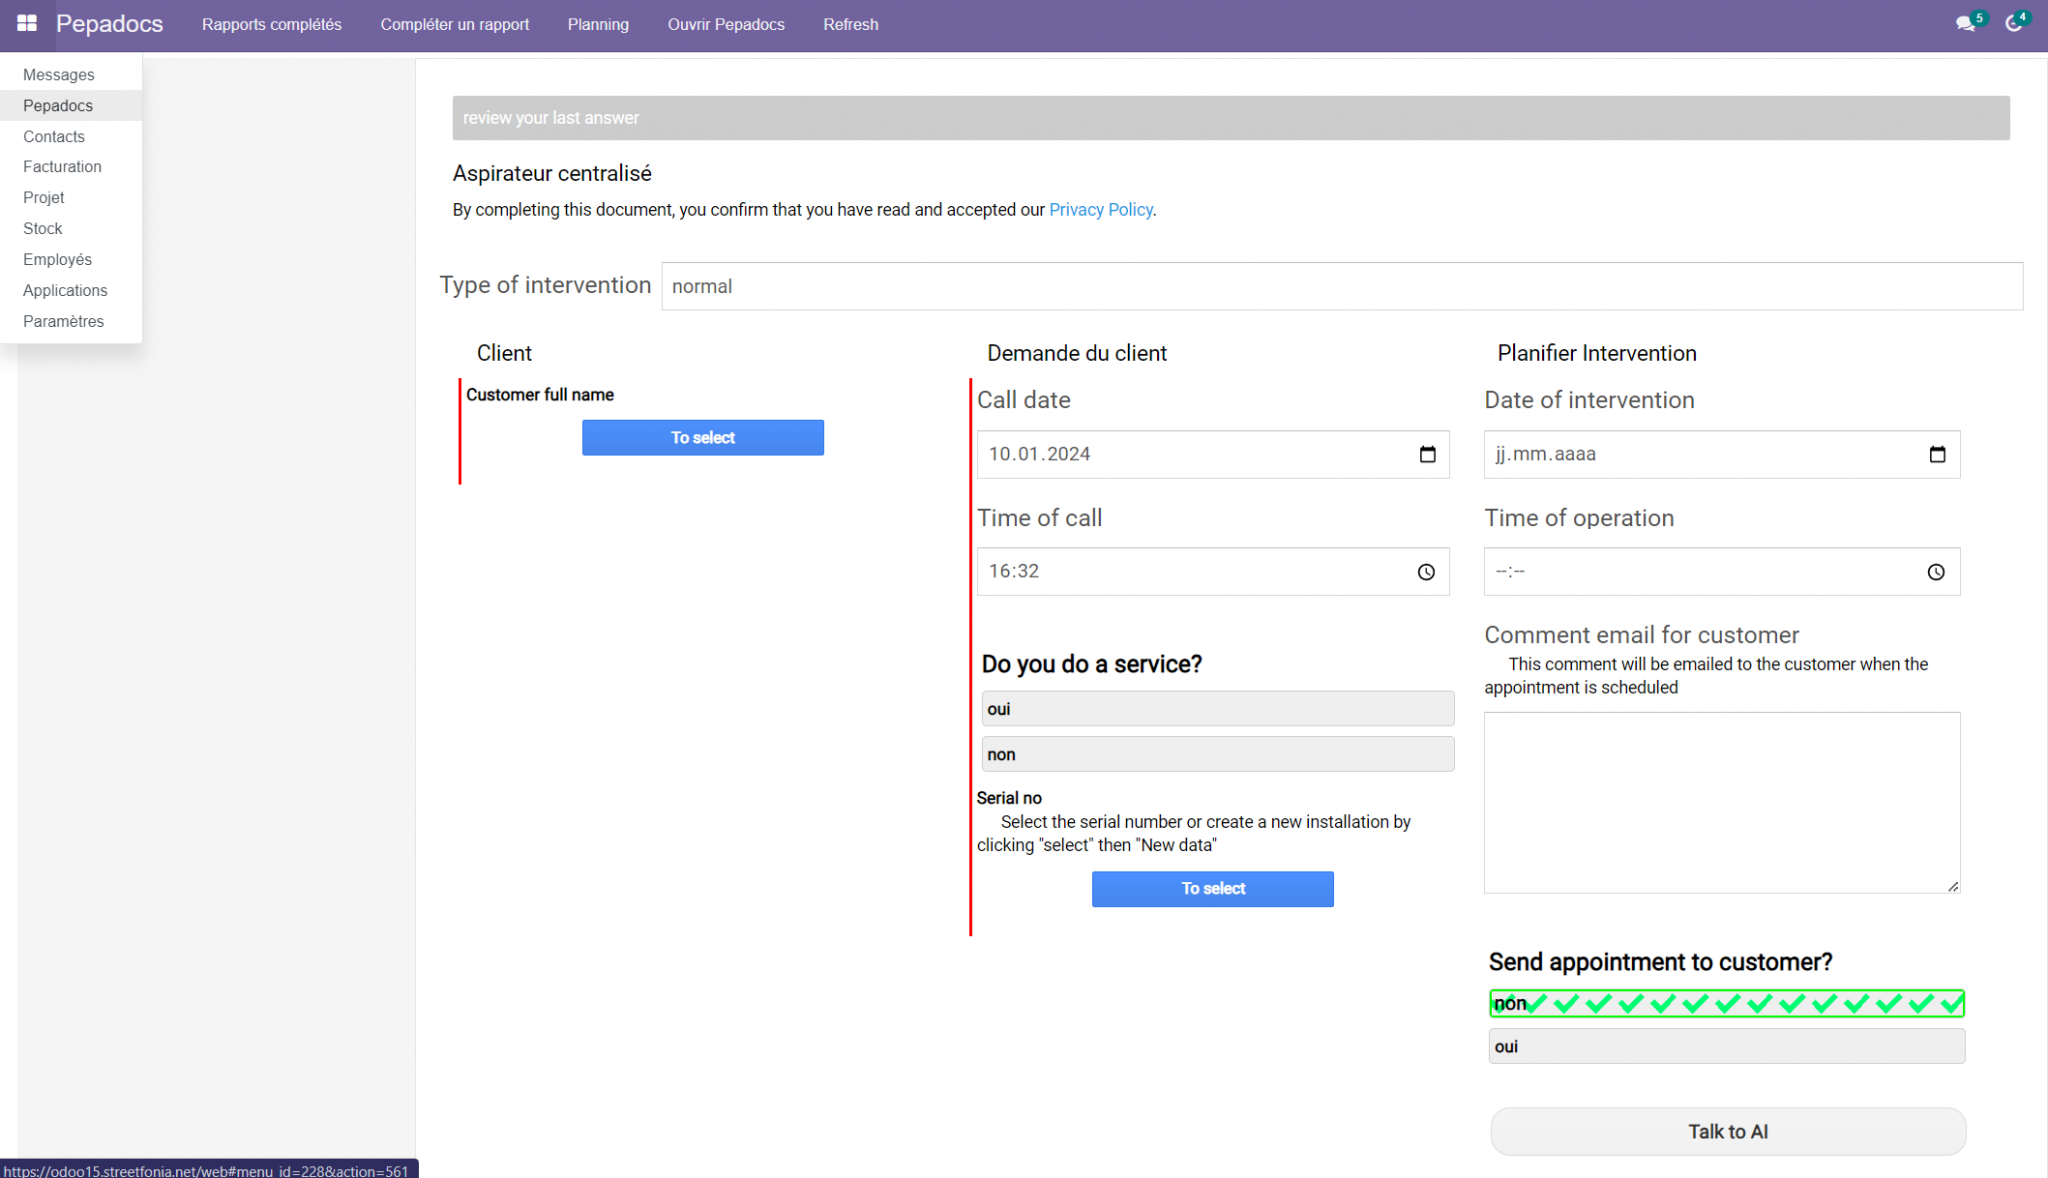Focus the Comment email for customer textarea
The width and height of the screenshot is (2048, 1178).
[x=1721, y=802]
